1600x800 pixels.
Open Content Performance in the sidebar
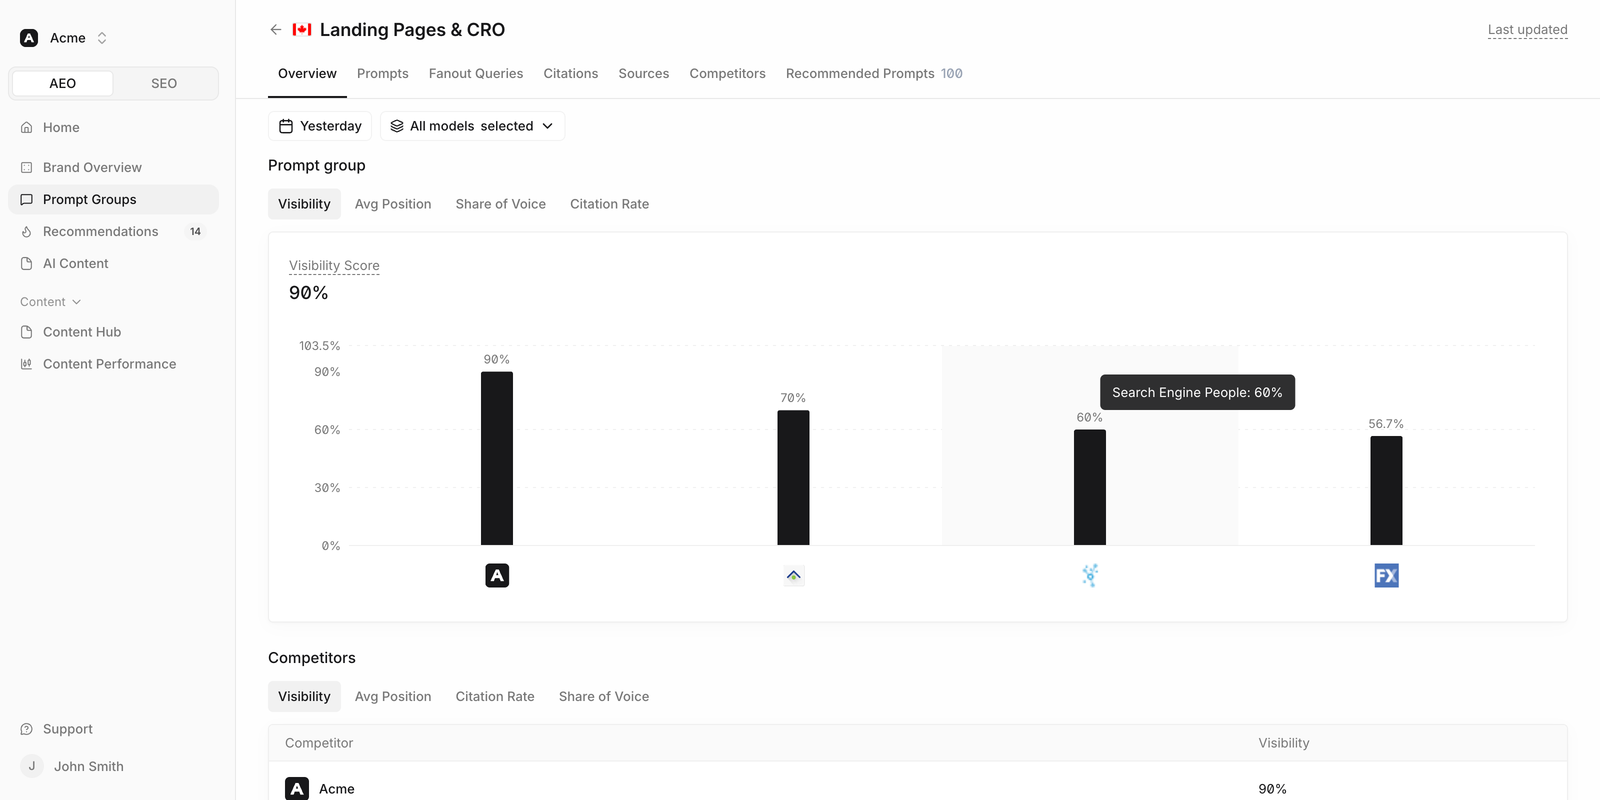coord(113,364)
